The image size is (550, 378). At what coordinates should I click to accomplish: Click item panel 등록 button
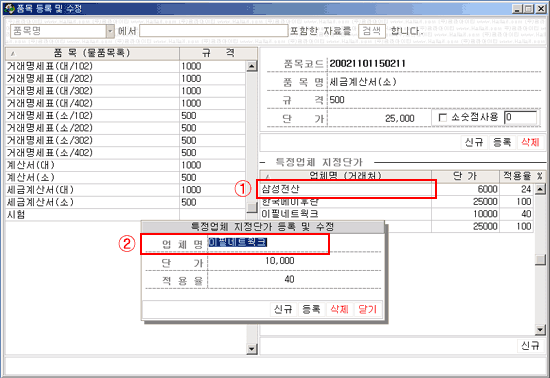pyautogui.click(x=502, y=142)
